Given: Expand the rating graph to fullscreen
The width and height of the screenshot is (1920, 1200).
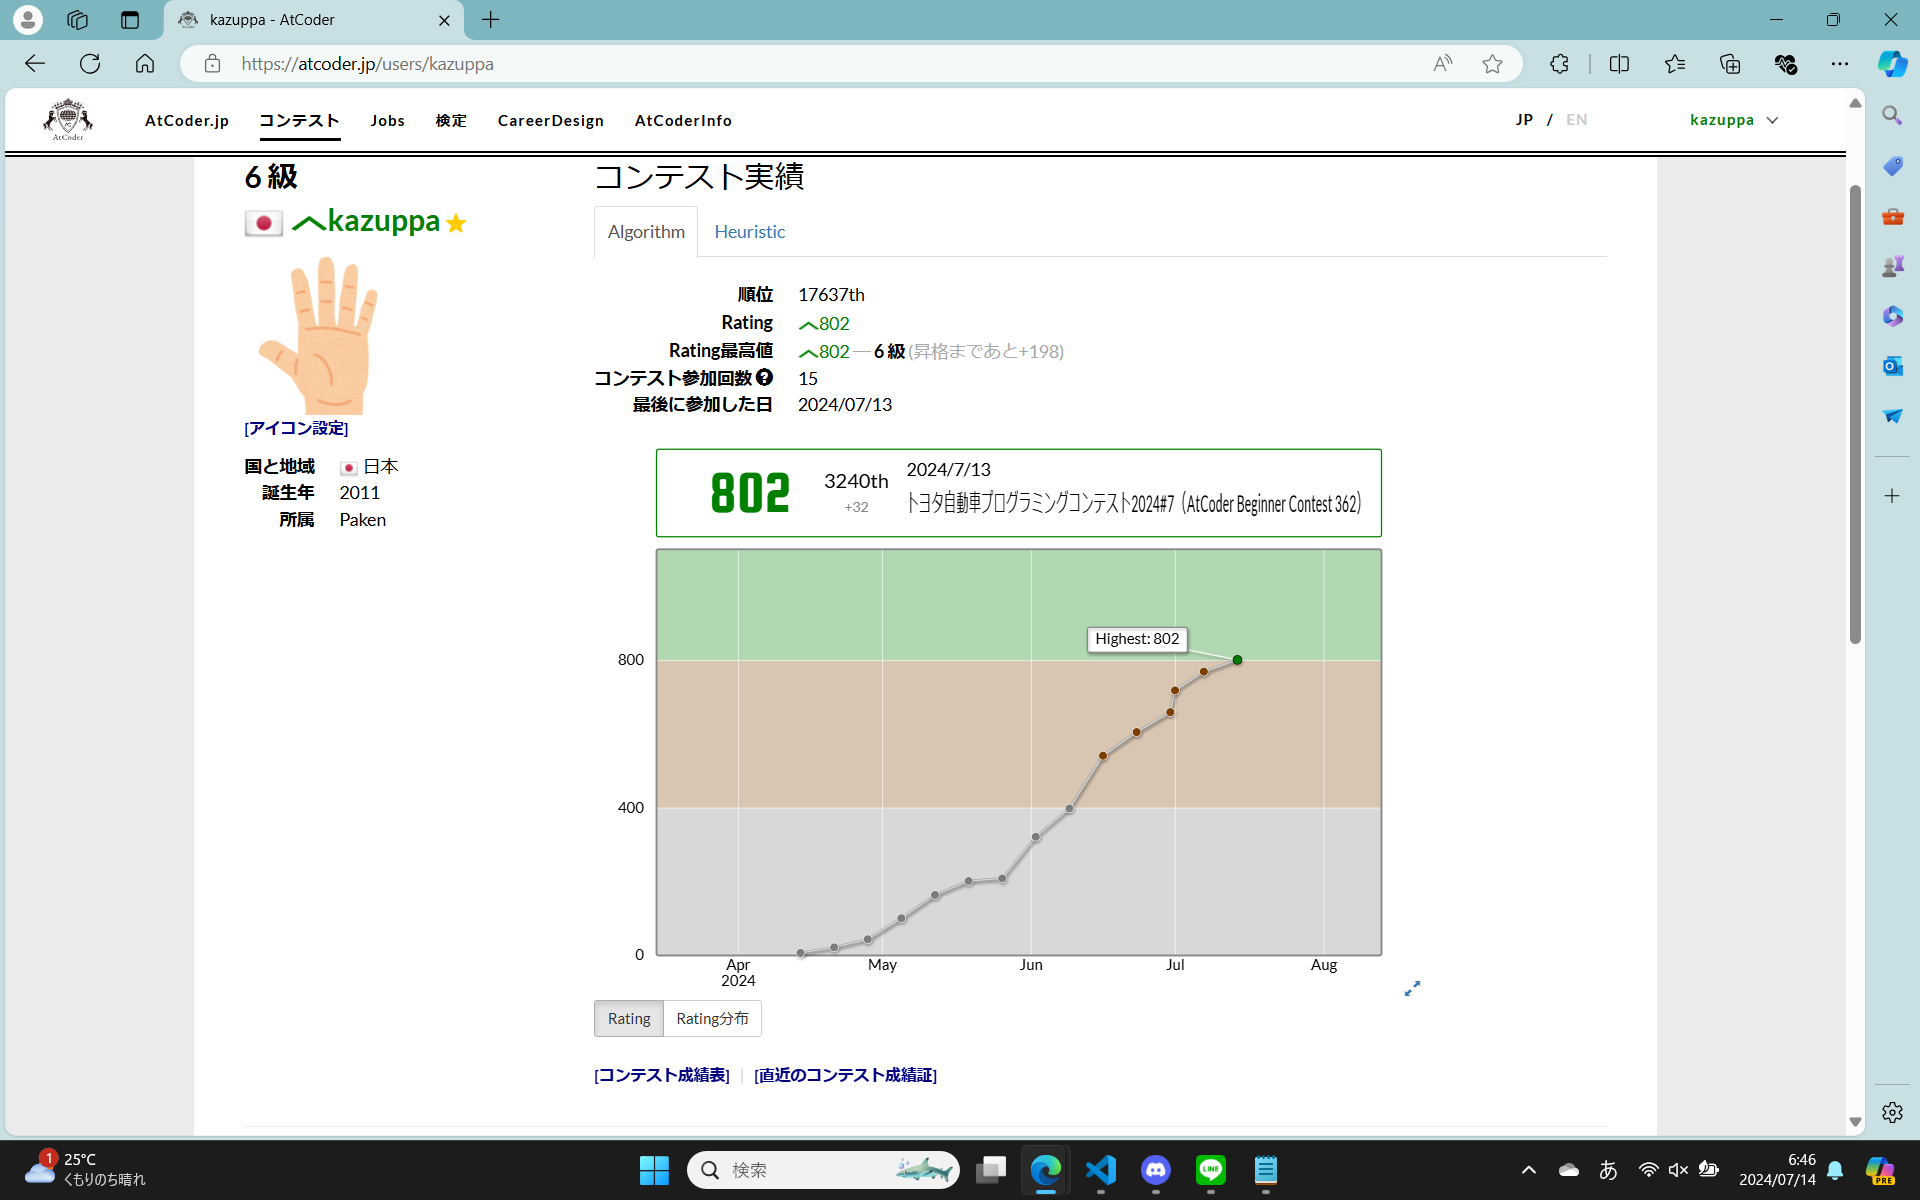Looking at the screenshot, I should pyautogui.click(x=1412, y=988).
